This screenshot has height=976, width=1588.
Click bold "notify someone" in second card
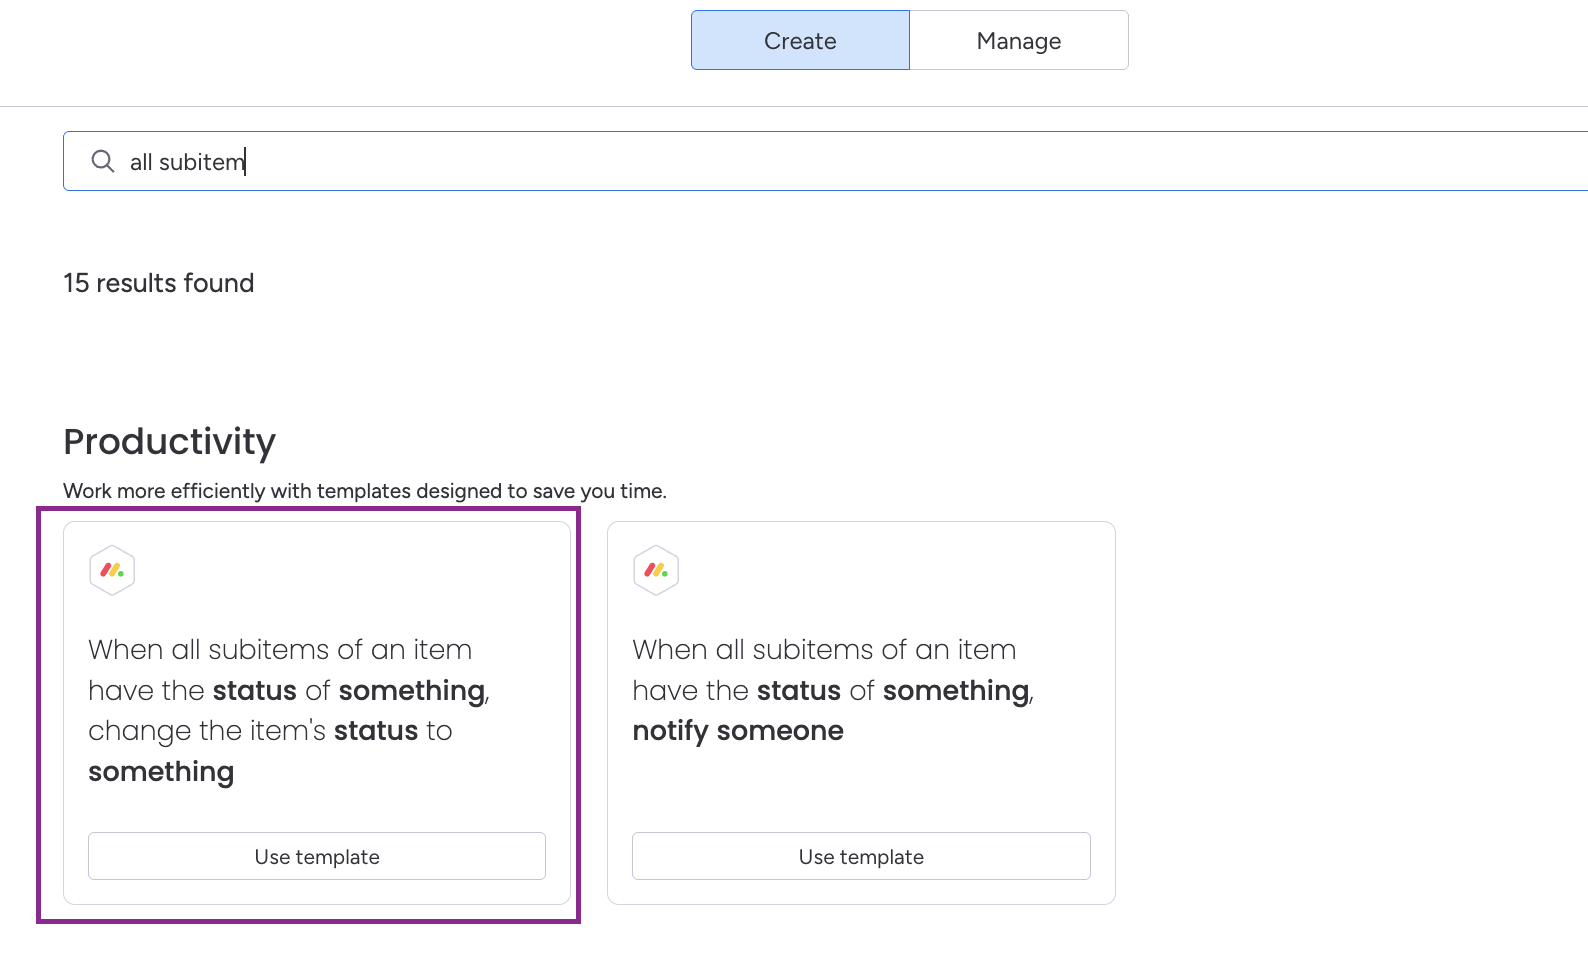tap(738, 731)
